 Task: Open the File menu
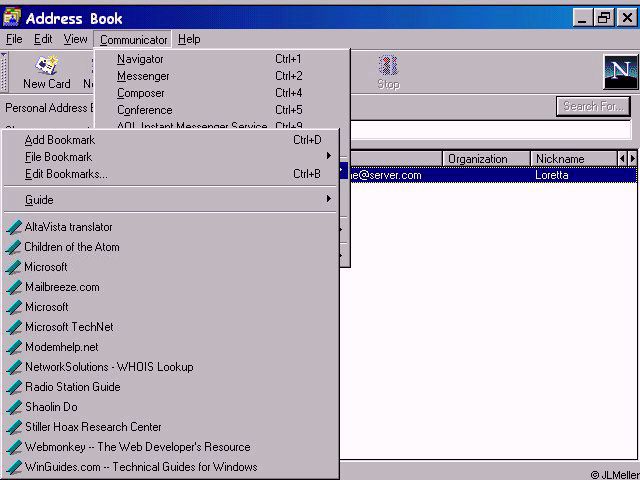[14, 39]
